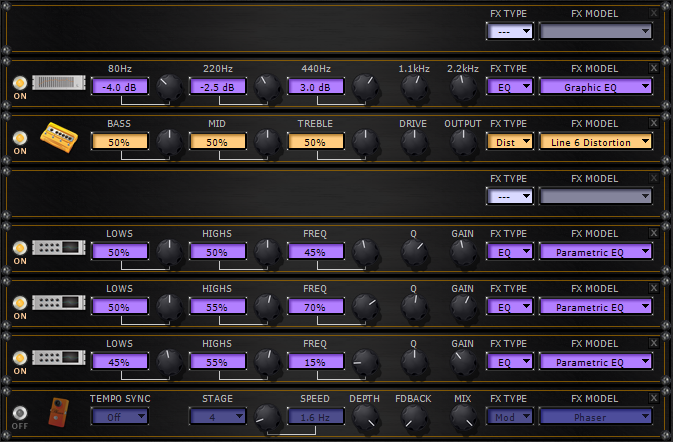
Task: Click the 80Hz value field -4.0 dB
Action: (119, 87)
